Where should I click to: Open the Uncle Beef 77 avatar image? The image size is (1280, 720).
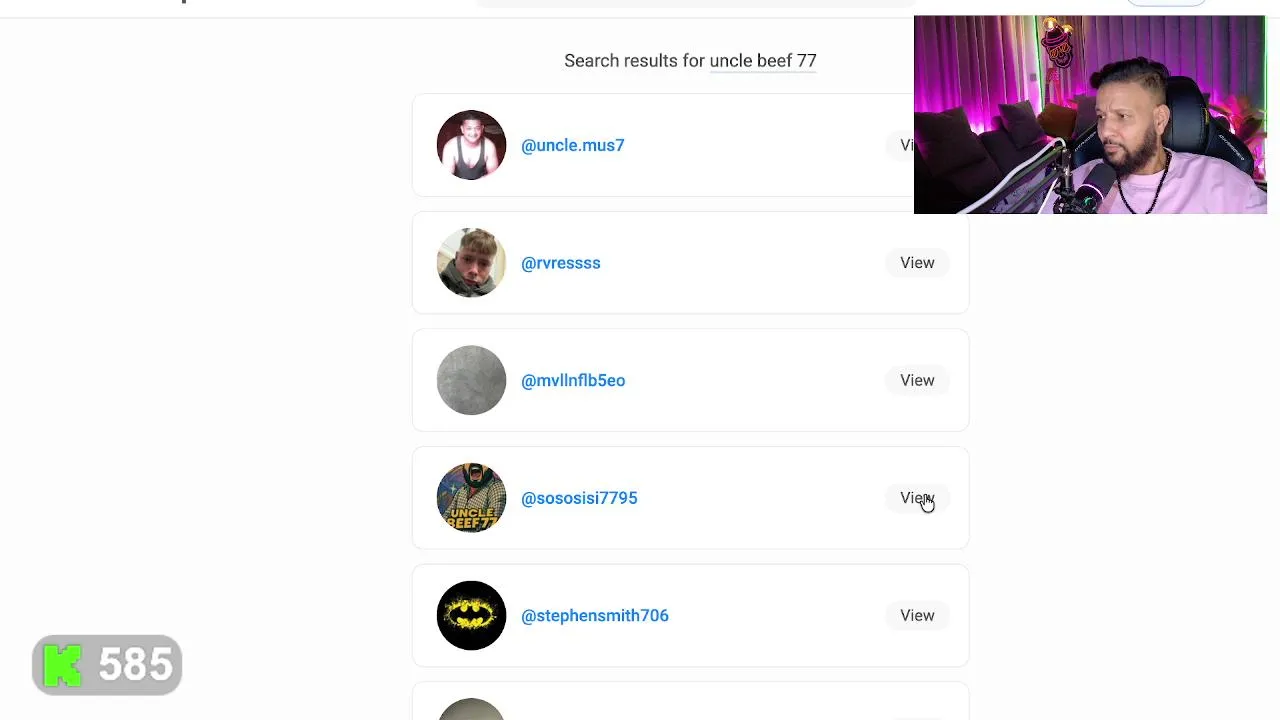tap(471, 498)
